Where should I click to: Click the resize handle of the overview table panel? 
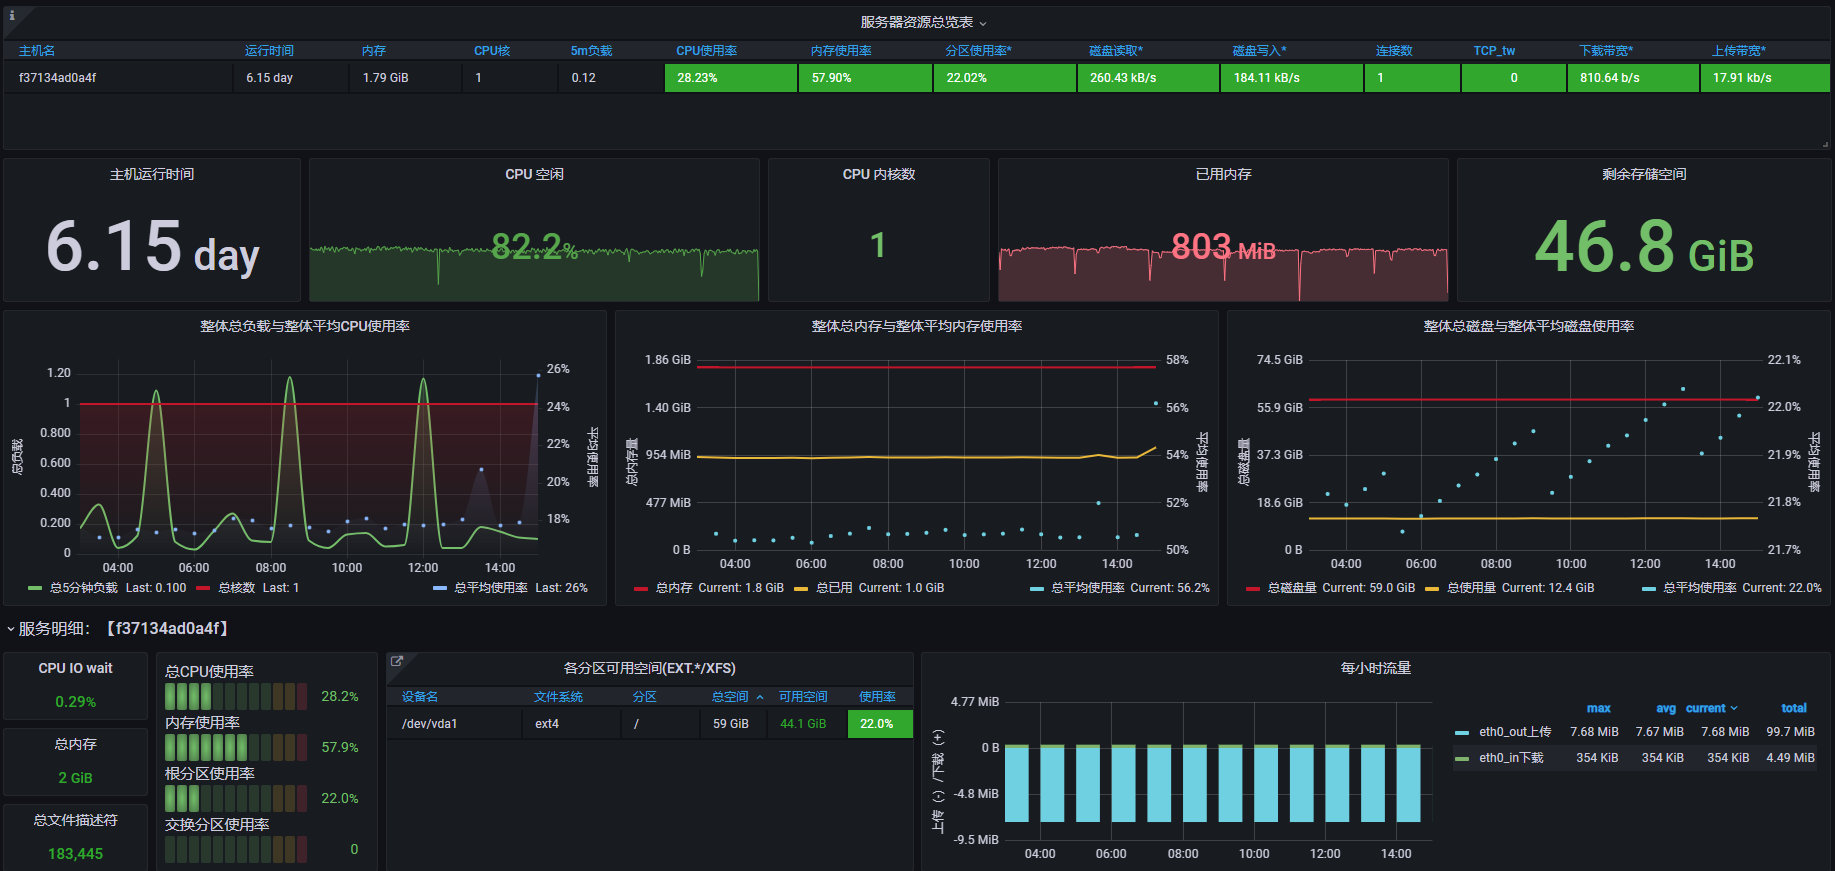click(1825, 145)
